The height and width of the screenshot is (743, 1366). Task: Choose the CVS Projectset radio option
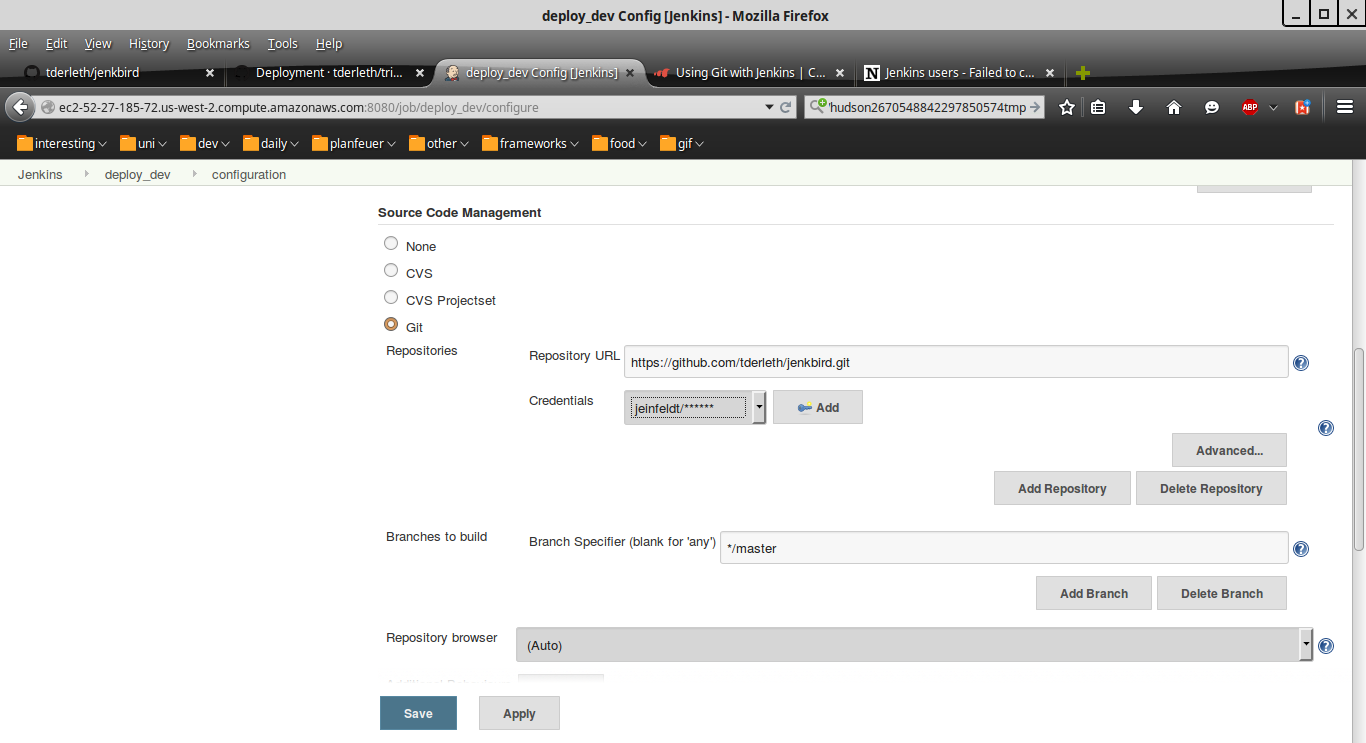tap(391, 297)
